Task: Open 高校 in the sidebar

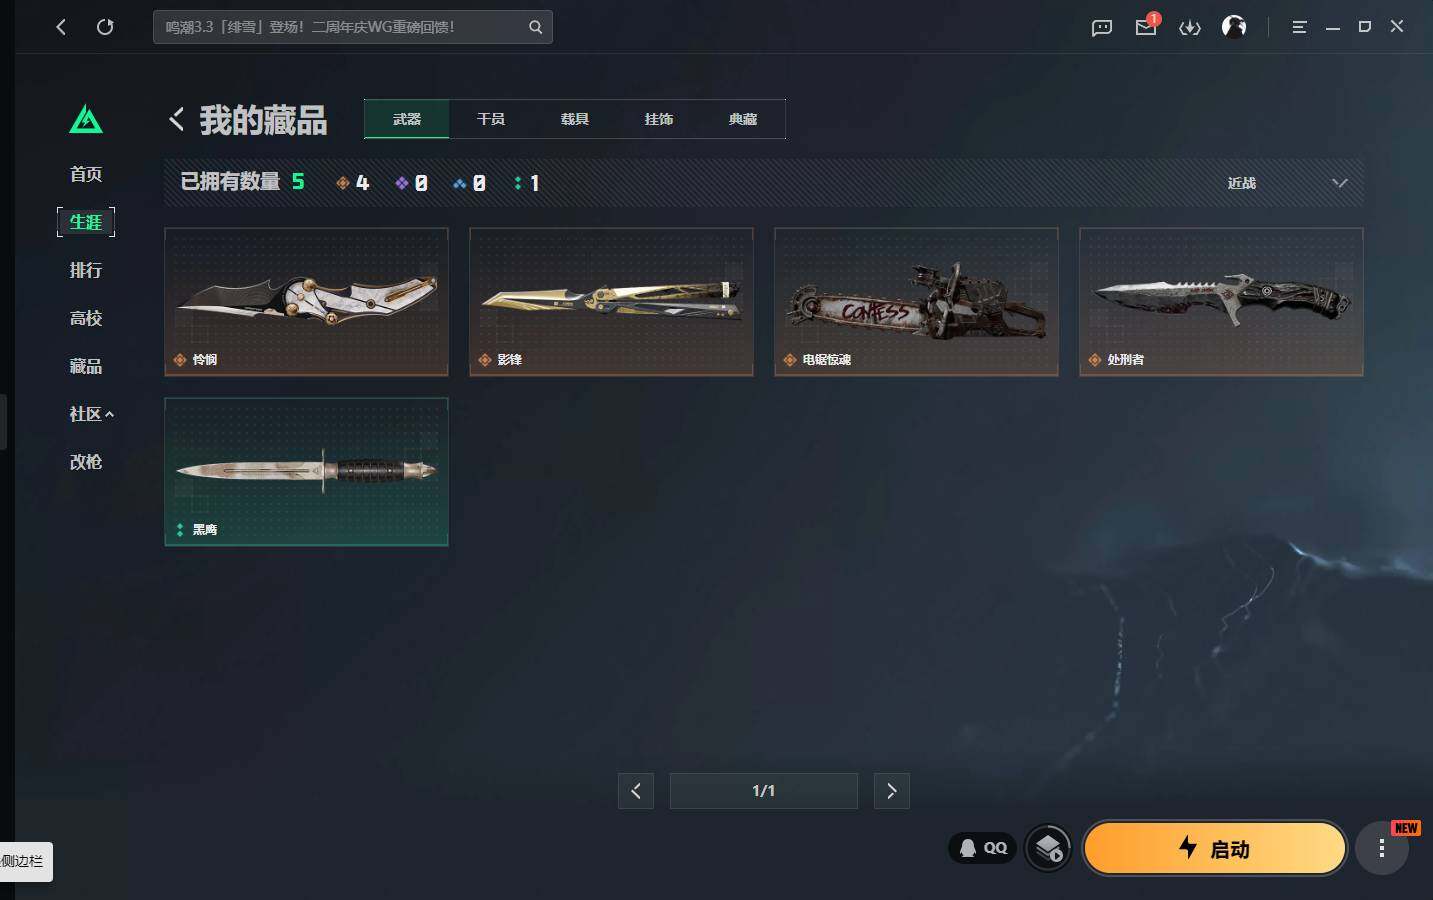Action: (86, 318)
